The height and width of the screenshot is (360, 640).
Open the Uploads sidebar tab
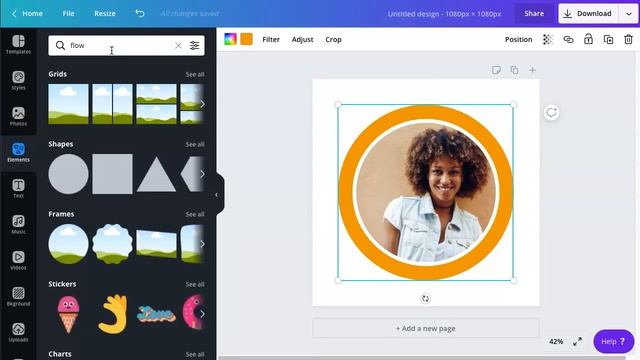[18, 332]
